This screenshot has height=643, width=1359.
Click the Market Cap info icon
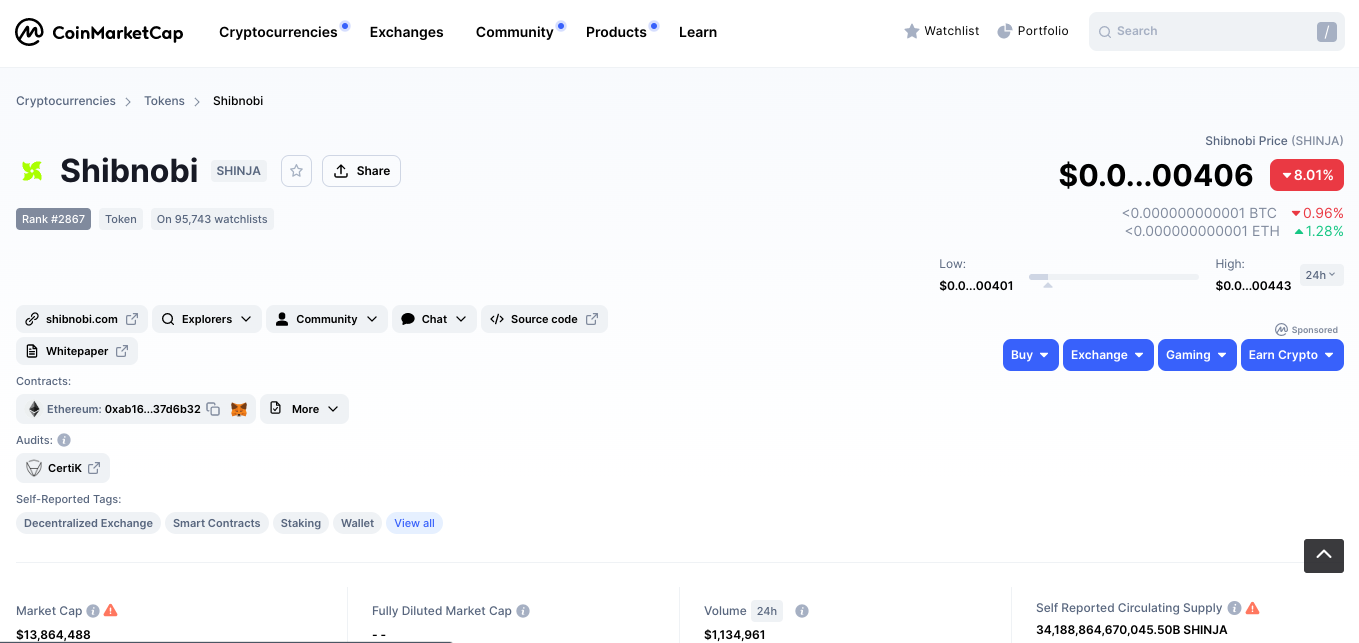(93, 610)
